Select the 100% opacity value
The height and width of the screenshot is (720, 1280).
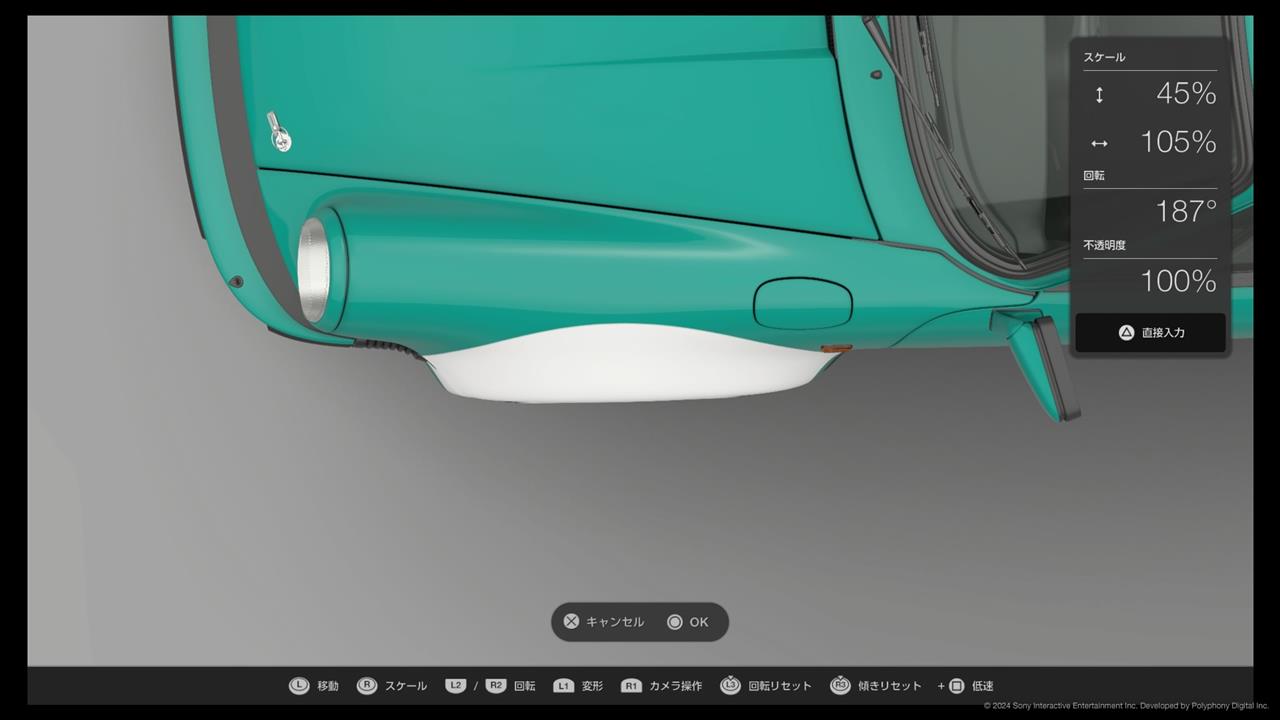(x=1179, y=281)
